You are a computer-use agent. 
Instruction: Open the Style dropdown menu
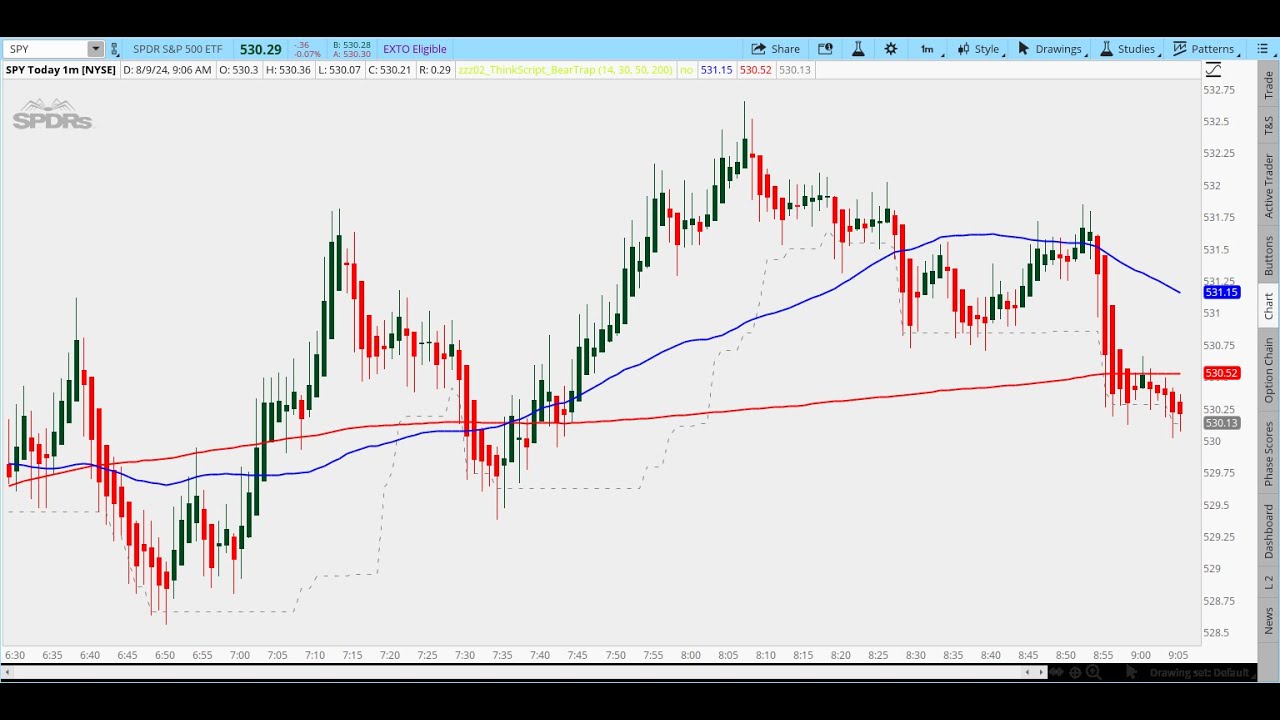tap(980, 48)
